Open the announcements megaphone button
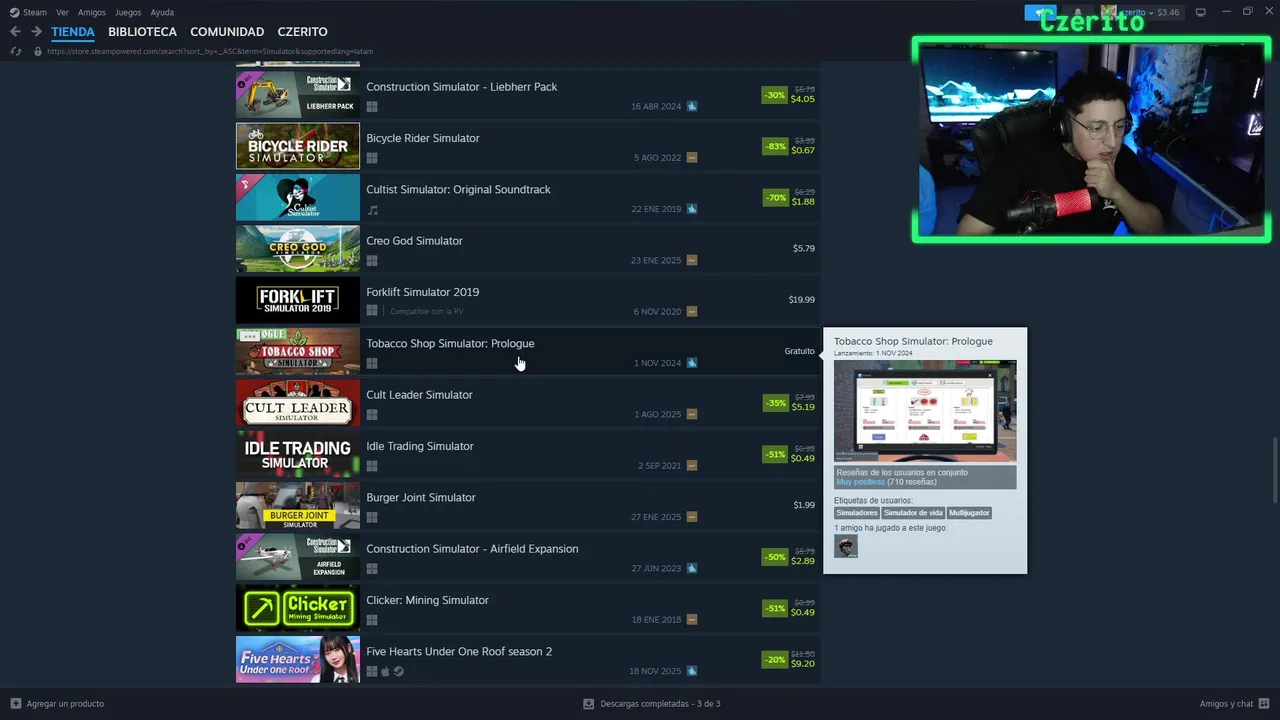 (x=1041, y=12)
